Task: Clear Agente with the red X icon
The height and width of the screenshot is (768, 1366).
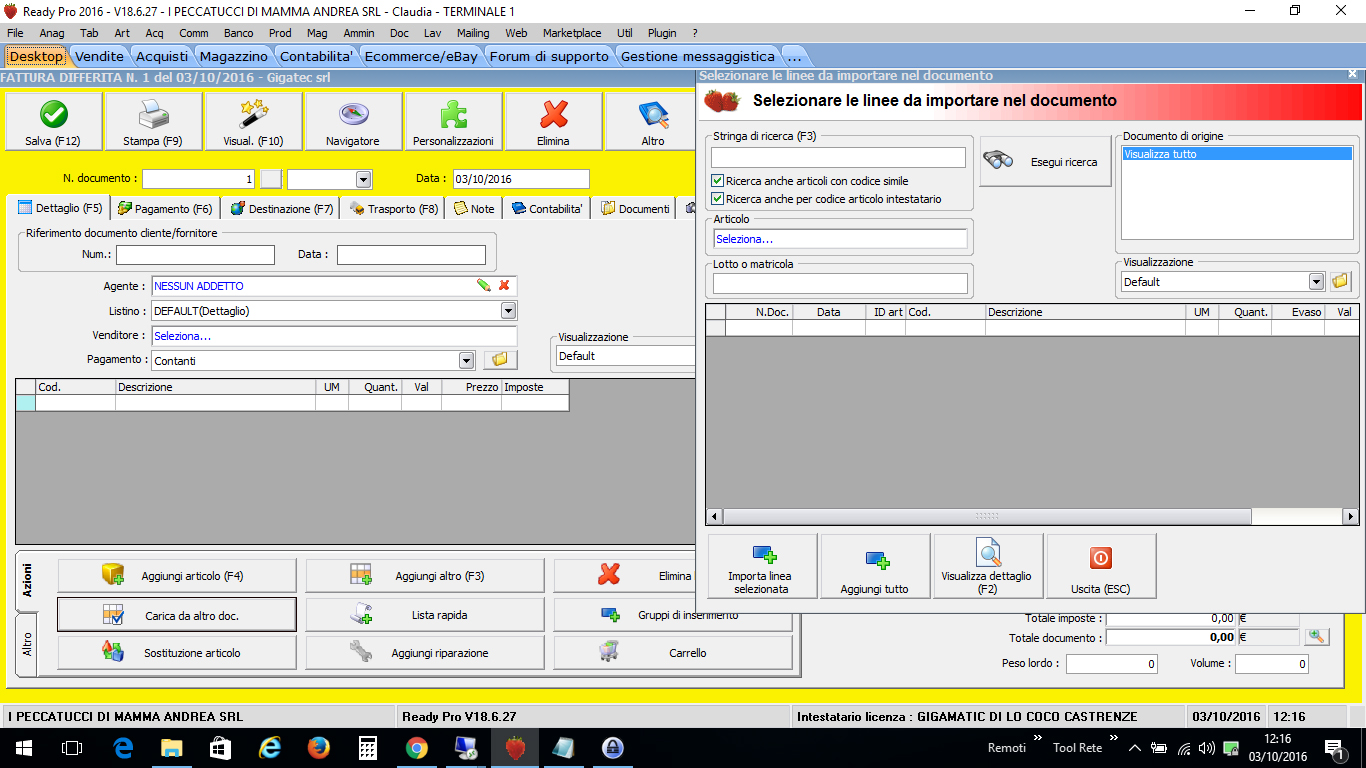Action: 504,286
